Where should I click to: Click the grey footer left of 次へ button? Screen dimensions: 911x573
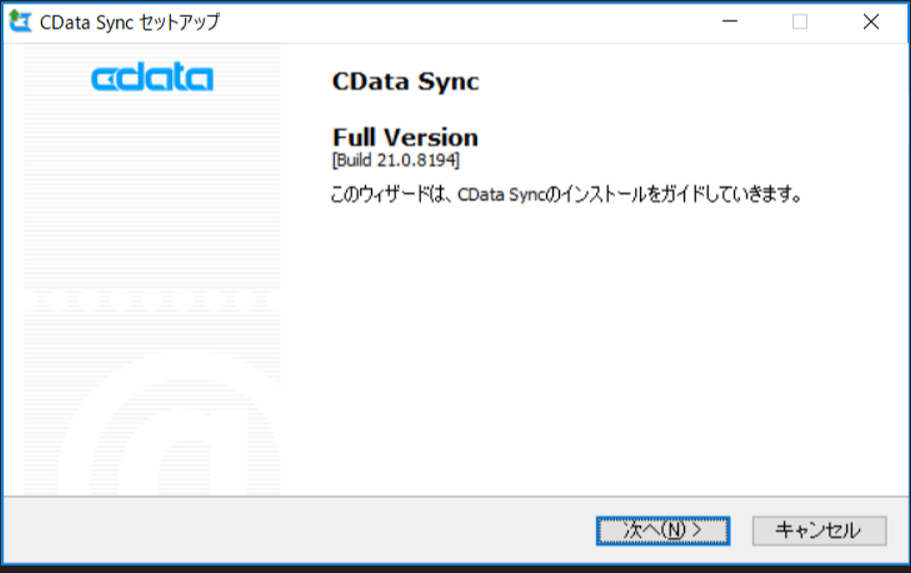tap(300, 530)
